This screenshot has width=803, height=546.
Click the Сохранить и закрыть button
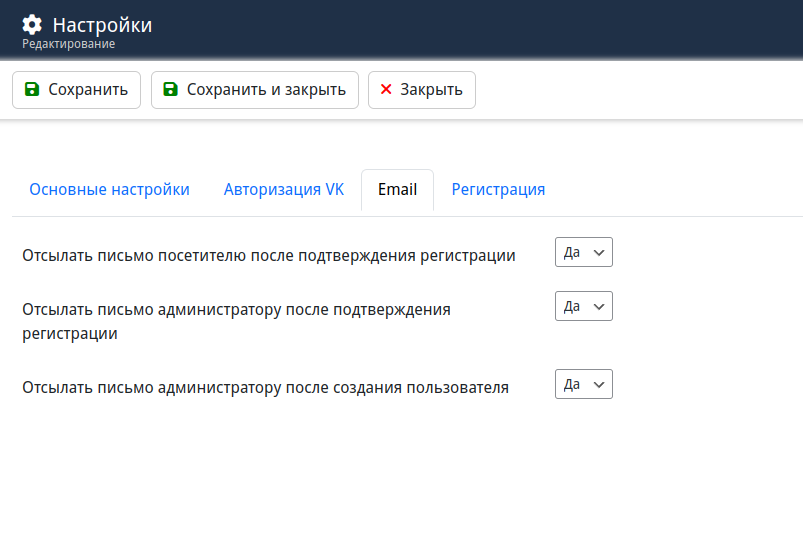[x=255, y=90]
